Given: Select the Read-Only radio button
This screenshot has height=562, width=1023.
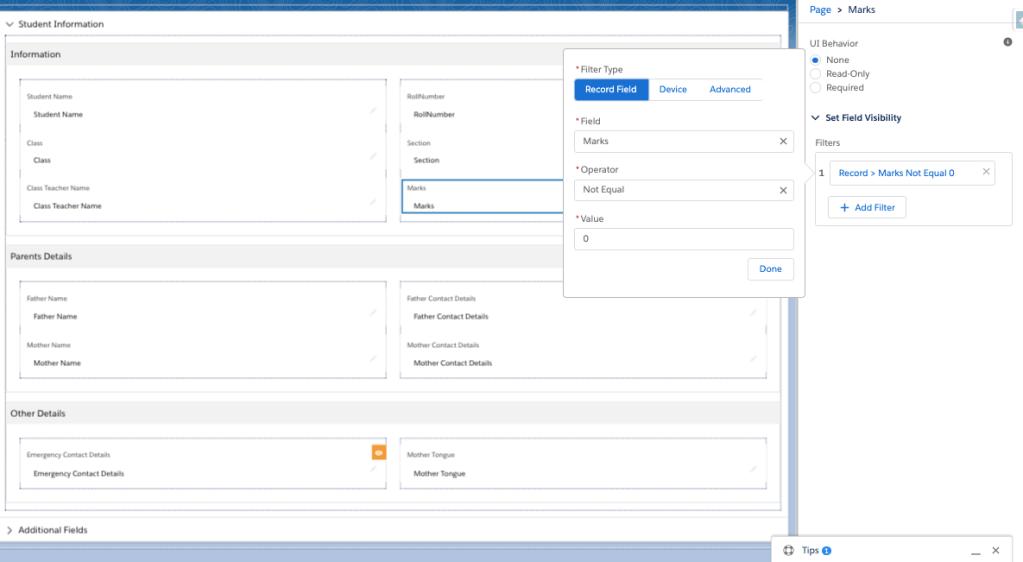Looking at the screenshot, I should click(x=816, y=74).
